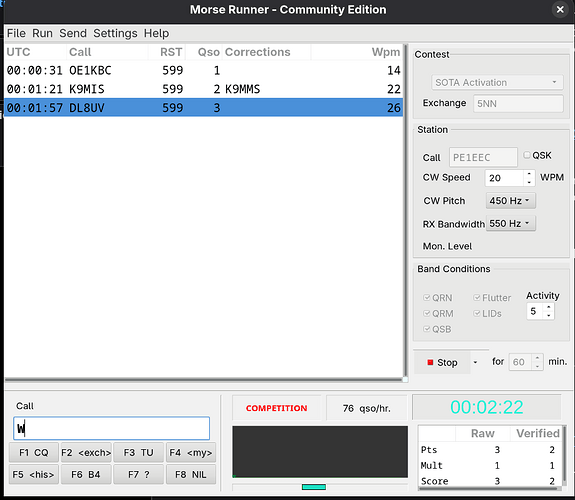
Task: Increase CW Speed with the up arrow
Action: point(529,174)
